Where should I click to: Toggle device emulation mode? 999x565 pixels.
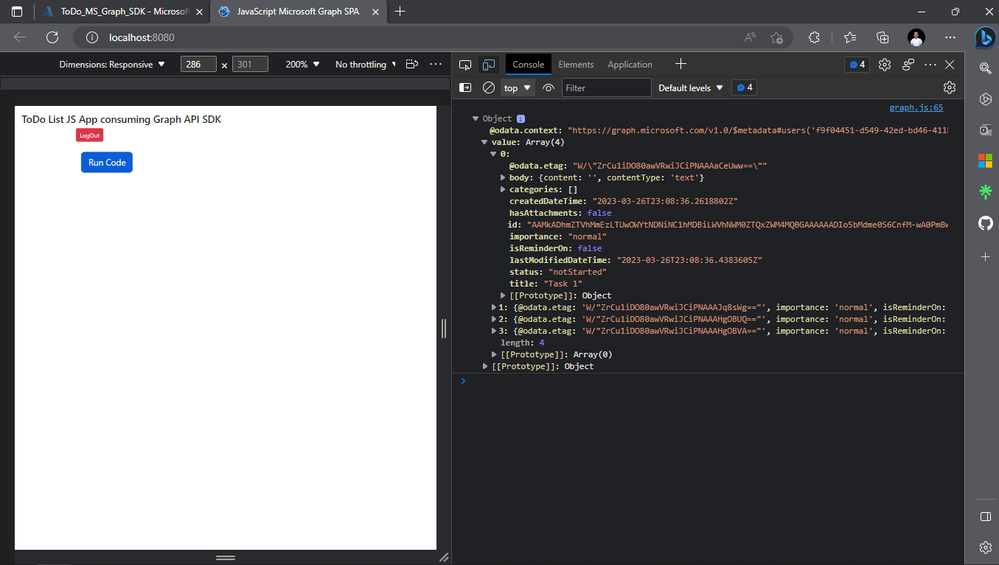[489, 64]
